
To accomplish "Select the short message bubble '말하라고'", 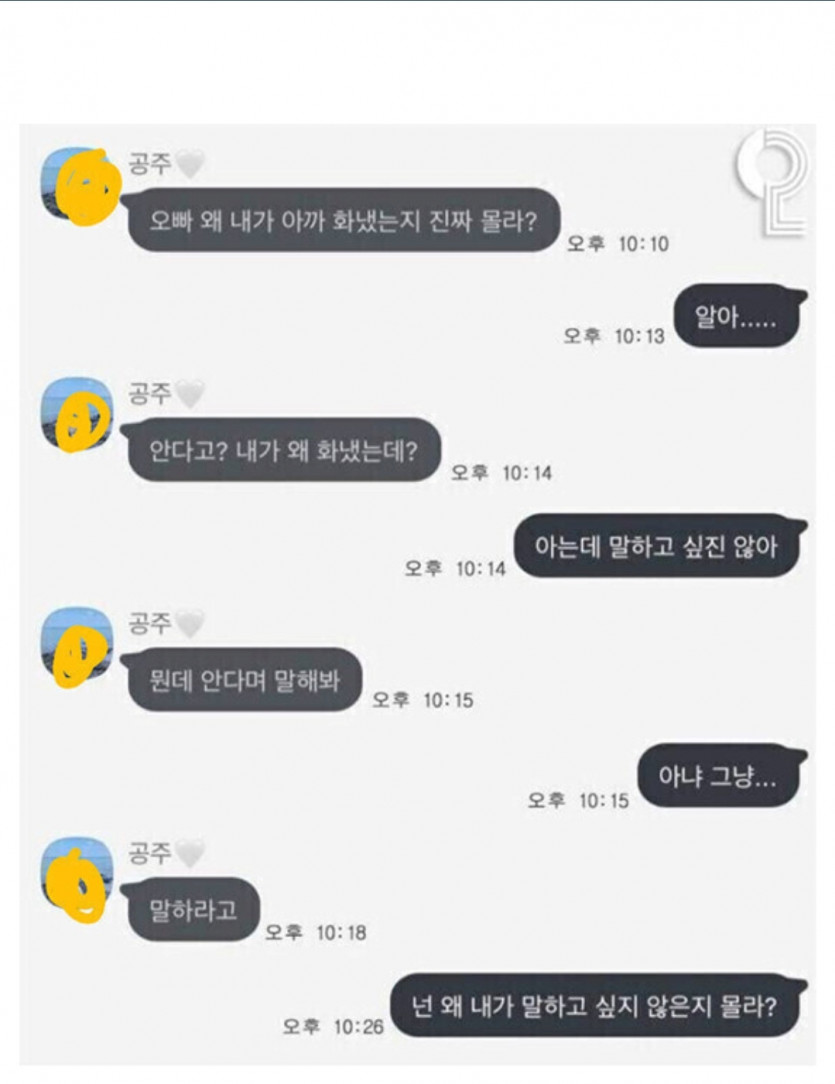I will (x=191, y=910).
